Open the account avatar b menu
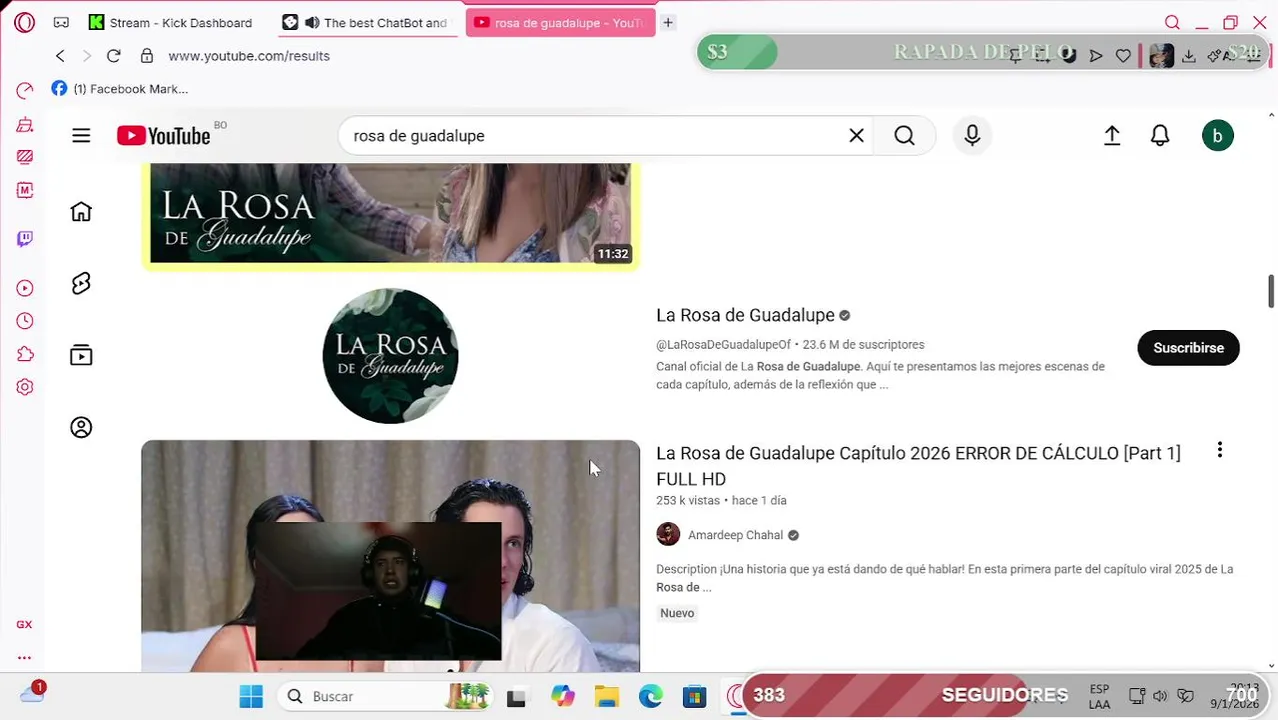The width and height of the screenshot is (1278, 720). [x=1218, y=136]
